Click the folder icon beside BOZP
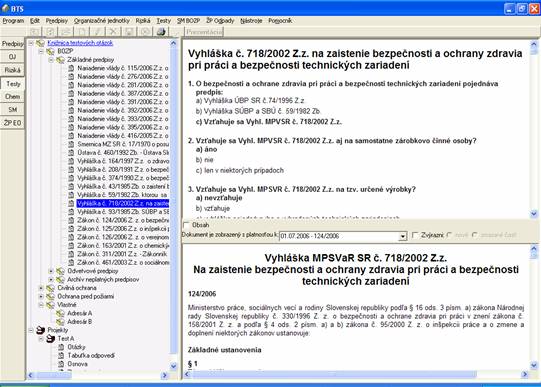 (x=50, y=51)
